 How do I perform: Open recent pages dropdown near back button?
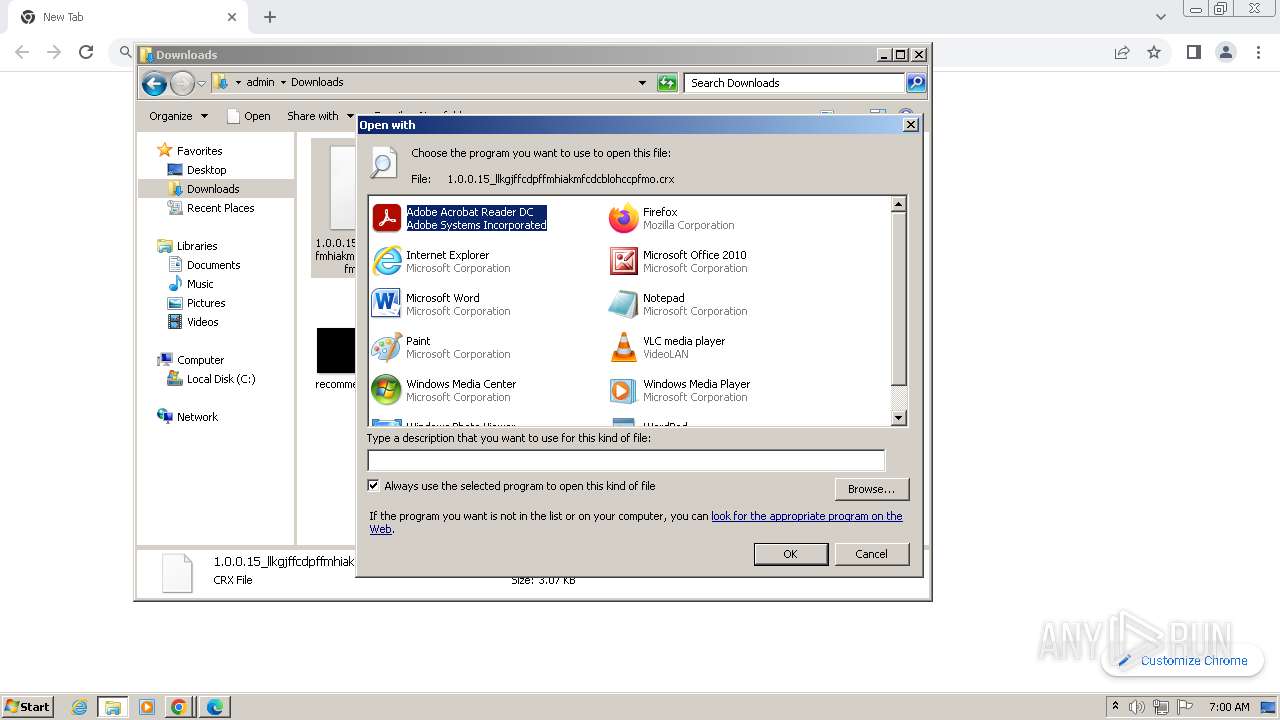click(201, 83)
